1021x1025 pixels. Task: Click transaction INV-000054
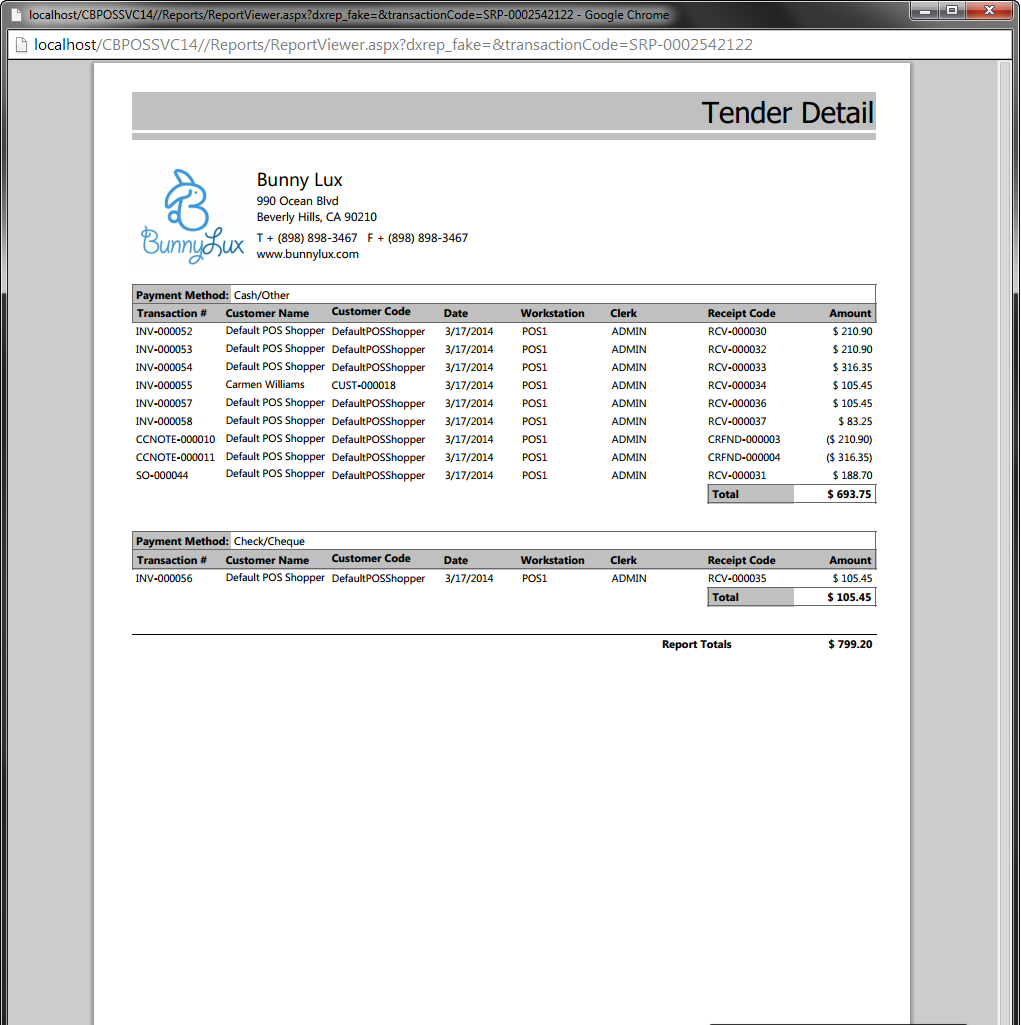164,367
